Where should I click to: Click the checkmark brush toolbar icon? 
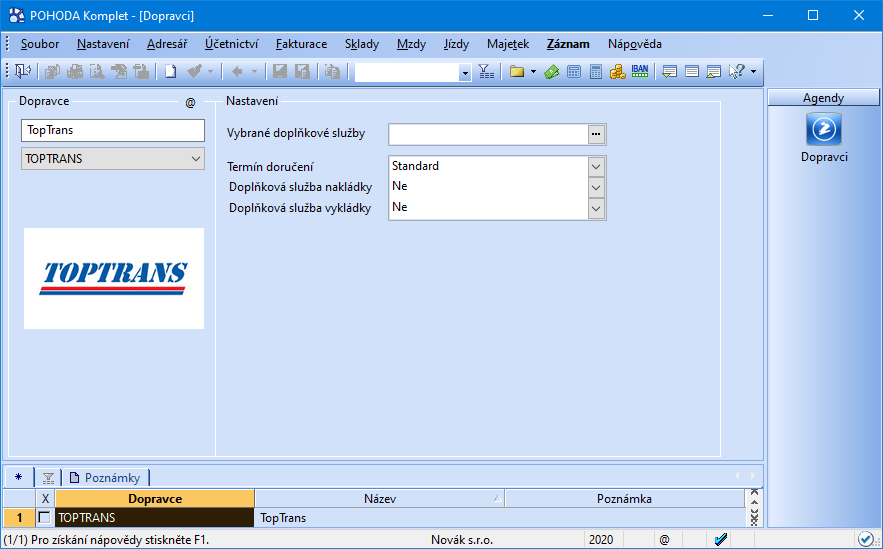(x=194, y=72)
